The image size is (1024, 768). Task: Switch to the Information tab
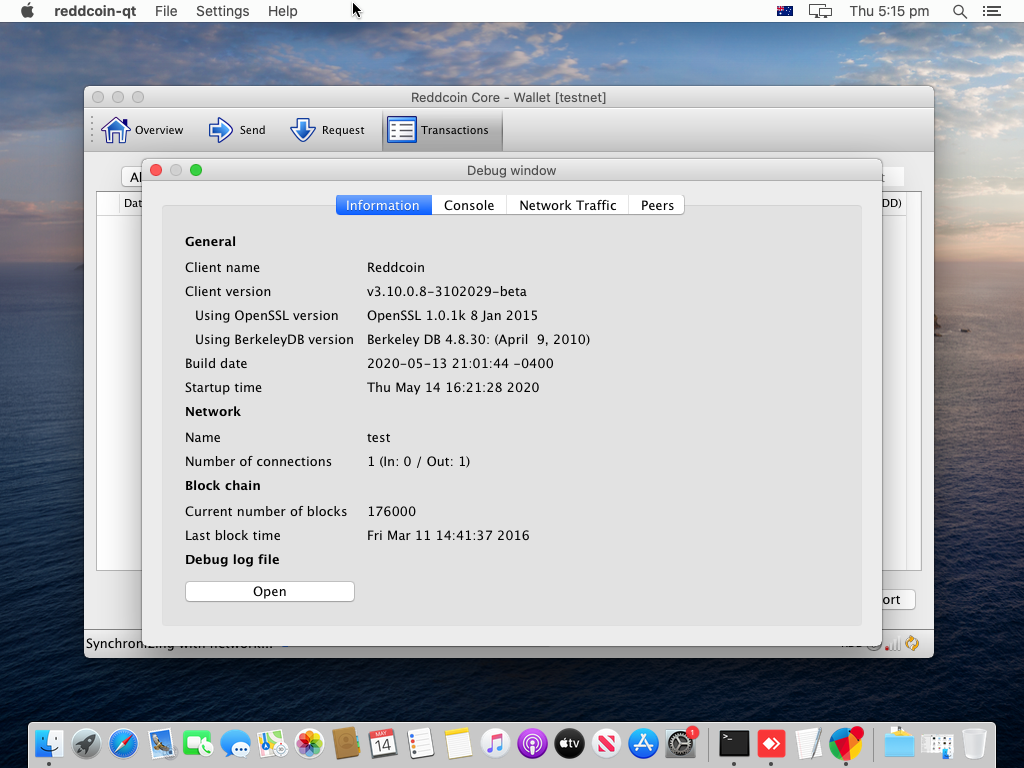pyautogui.click(x=383, y=205)
